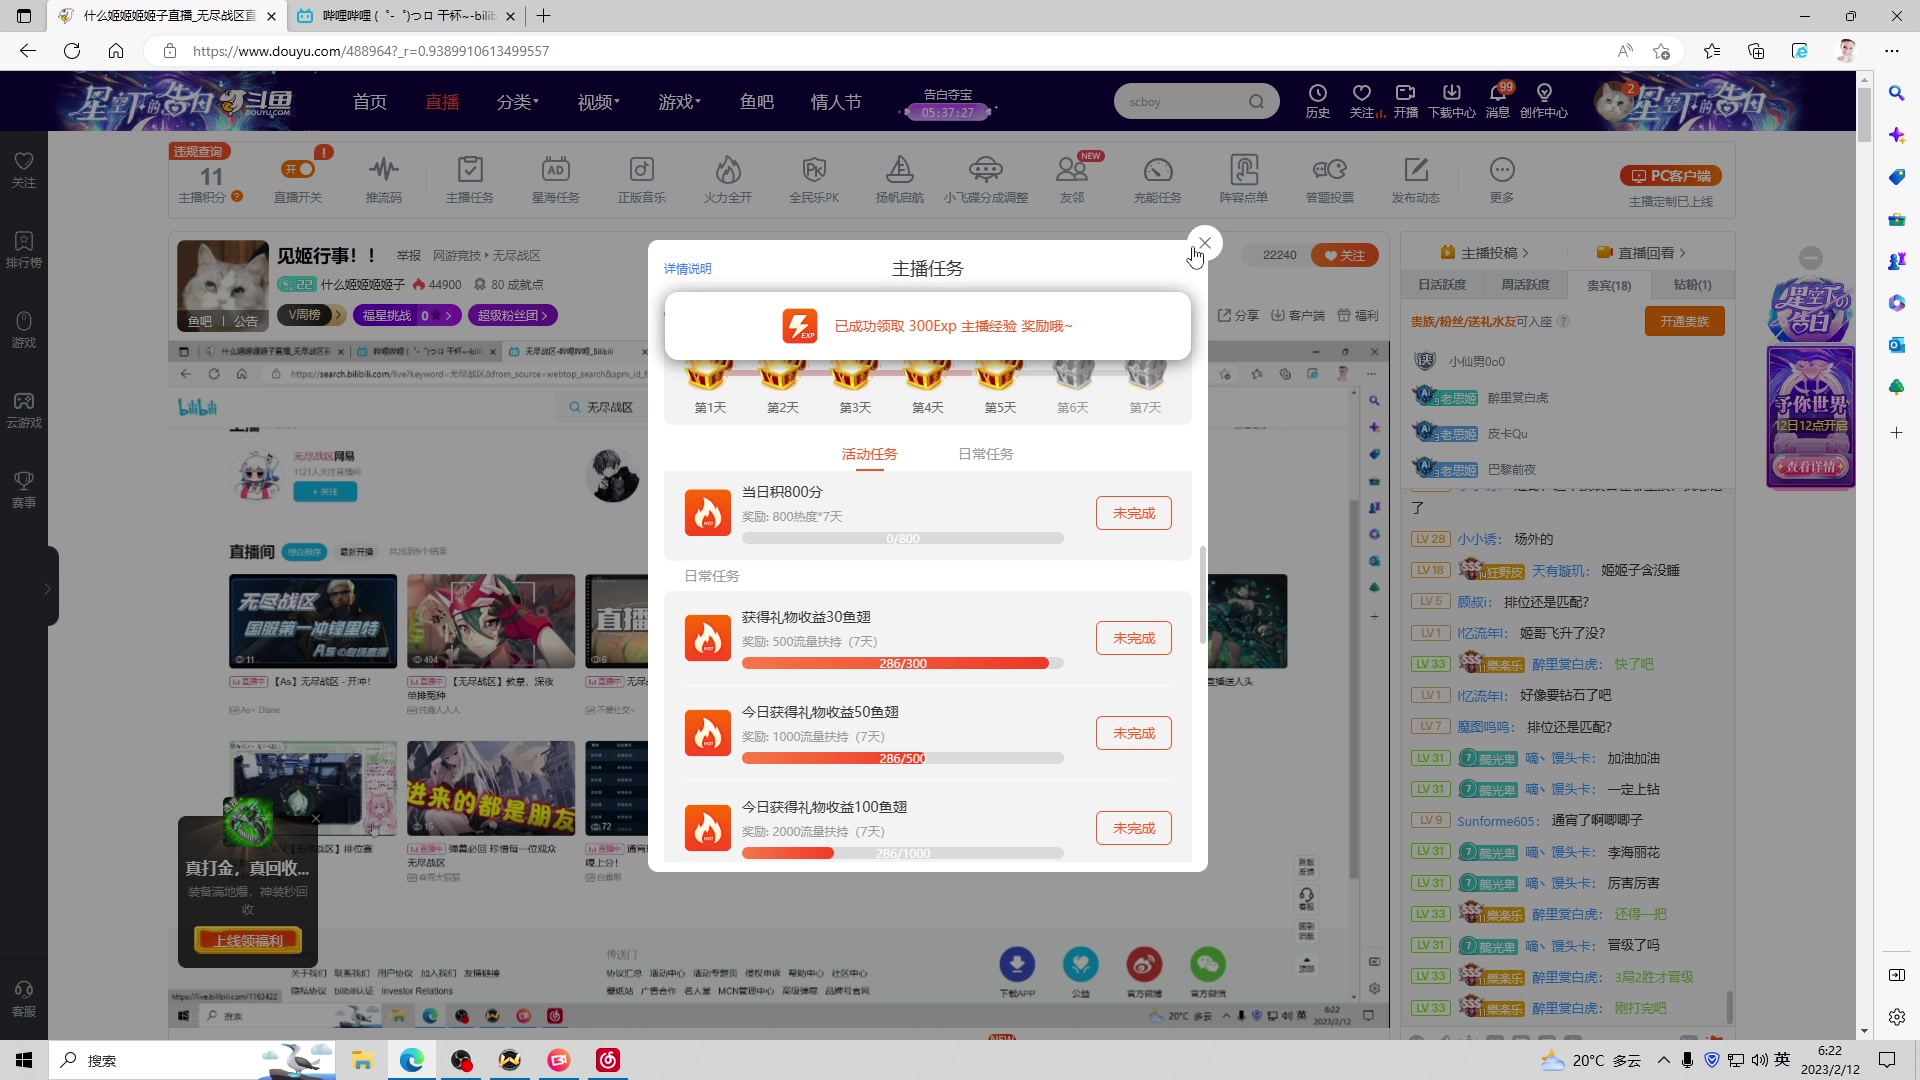This screenshot has width=1920, height=1080.
Task: Expand the 视频 dropdown
Action: [x=598, y=102]
